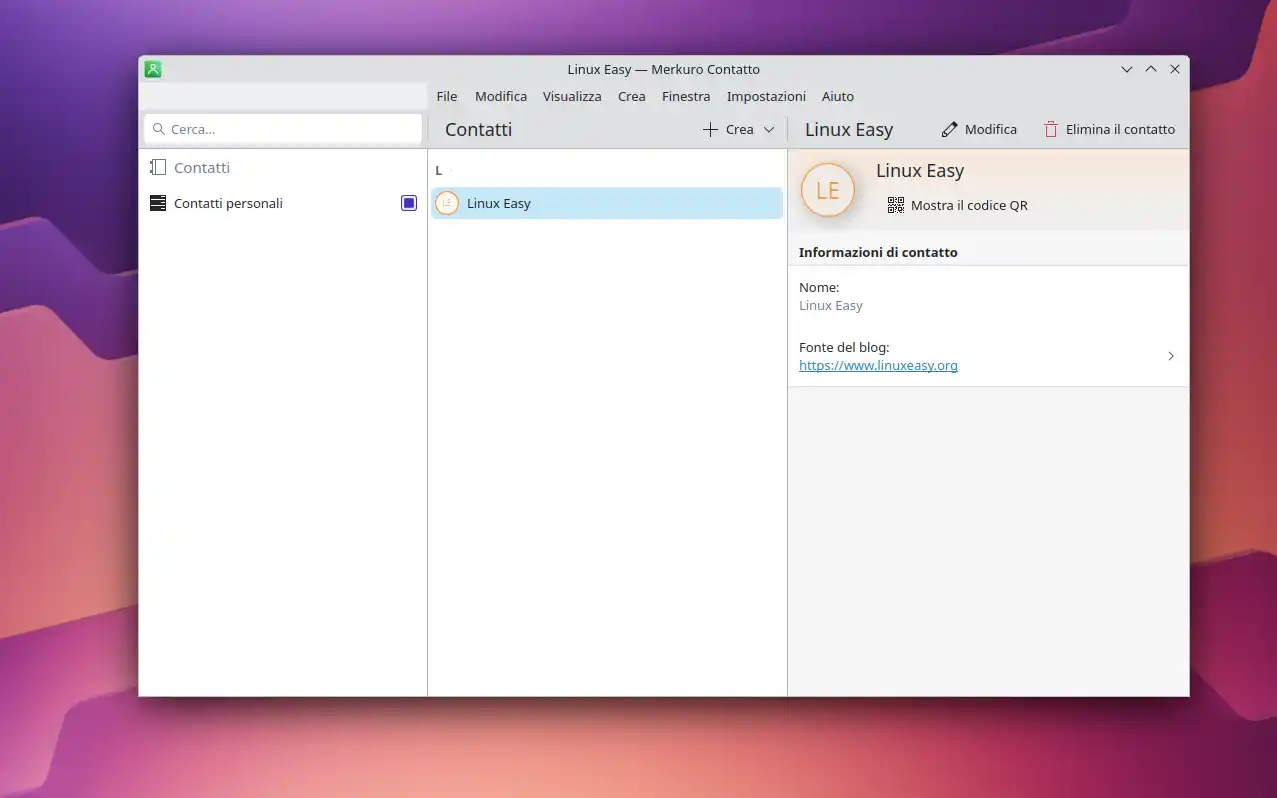Toggle the Contatti personali checkbox
This screenshot has width=1277, height=798.
click(409, 203)
